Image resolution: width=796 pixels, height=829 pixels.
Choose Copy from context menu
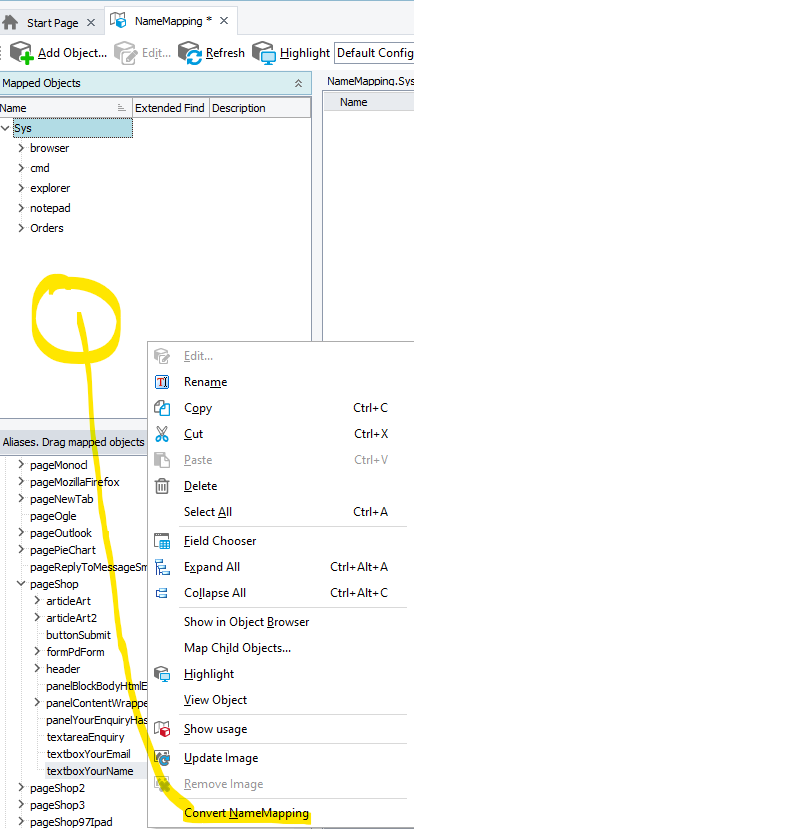pos(198,408)
